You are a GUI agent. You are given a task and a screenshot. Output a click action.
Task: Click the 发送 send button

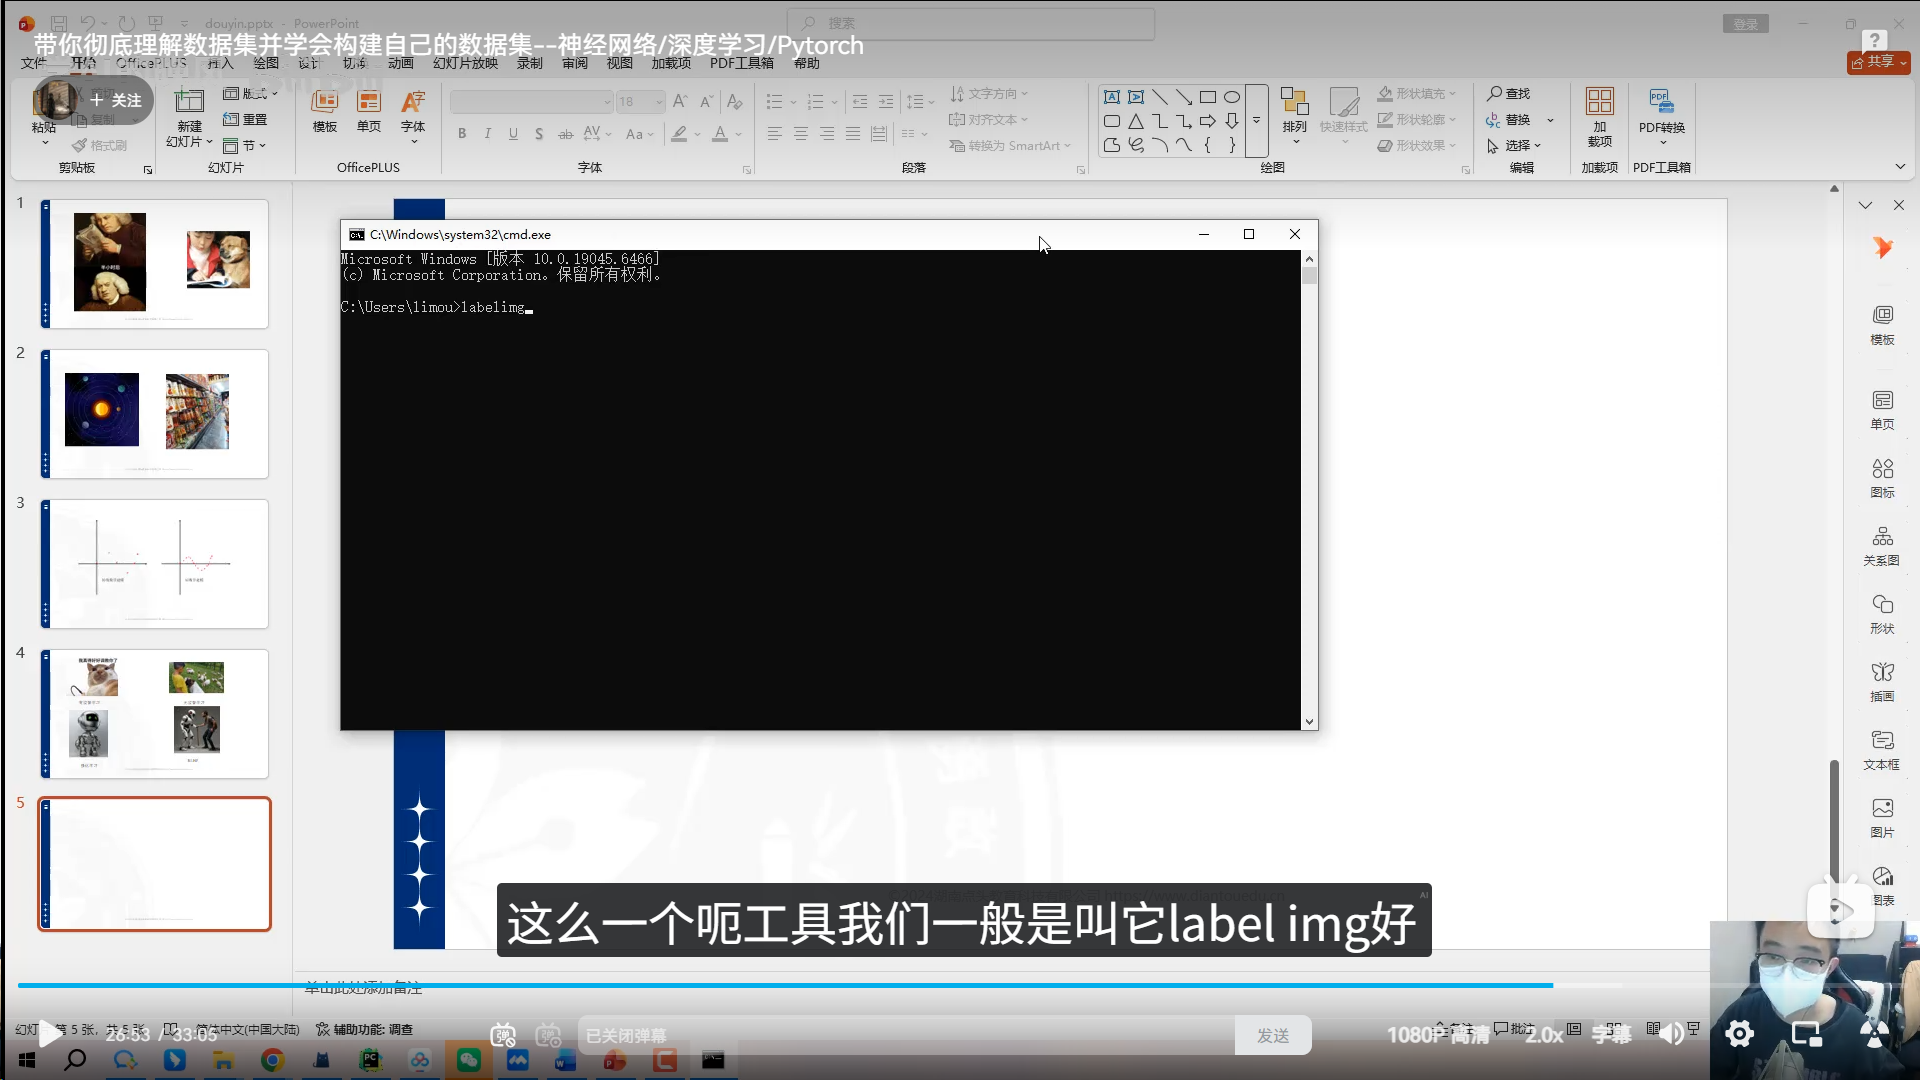[1272, 1035]
